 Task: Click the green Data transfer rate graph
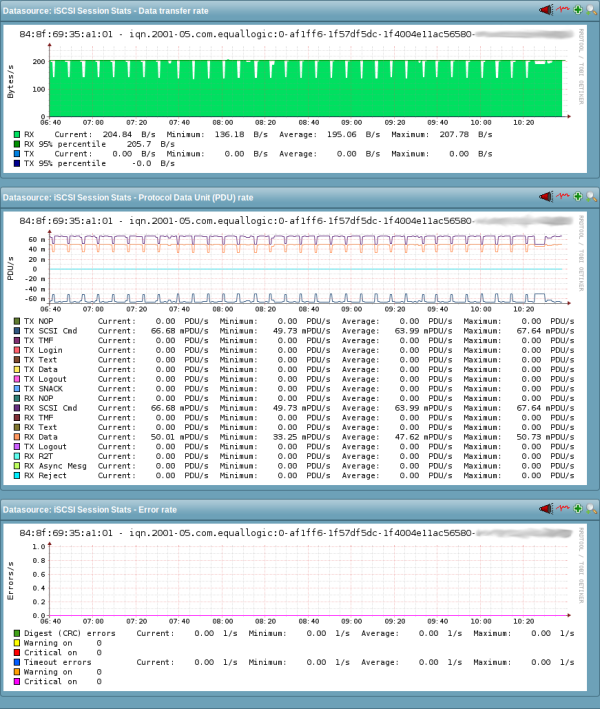306,88
